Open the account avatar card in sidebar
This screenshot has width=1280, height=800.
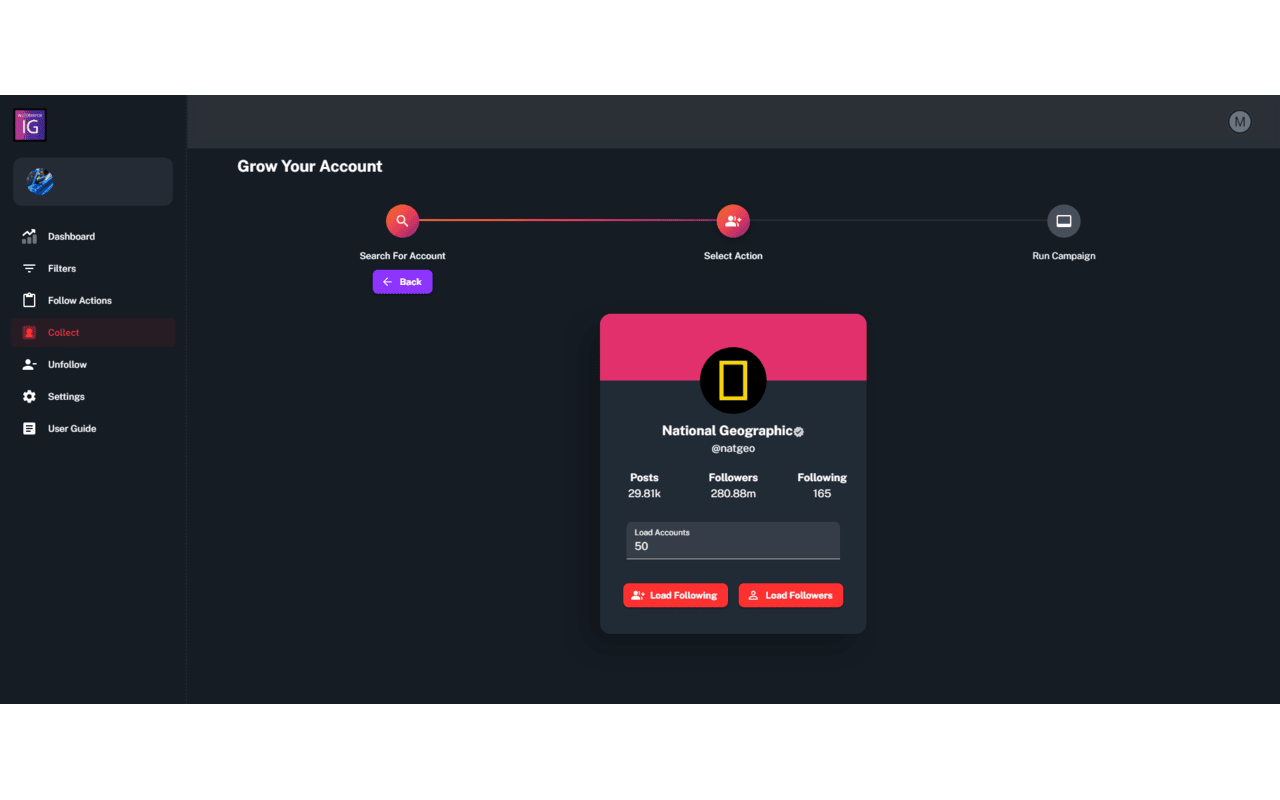(x=93, y=182)
